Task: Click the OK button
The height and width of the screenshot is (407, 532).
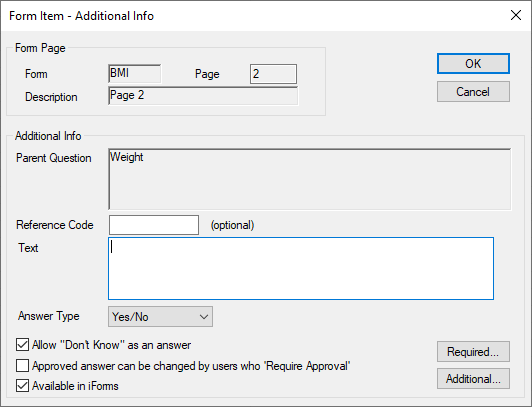Action: pyautogui.click(x=473, y=63)
